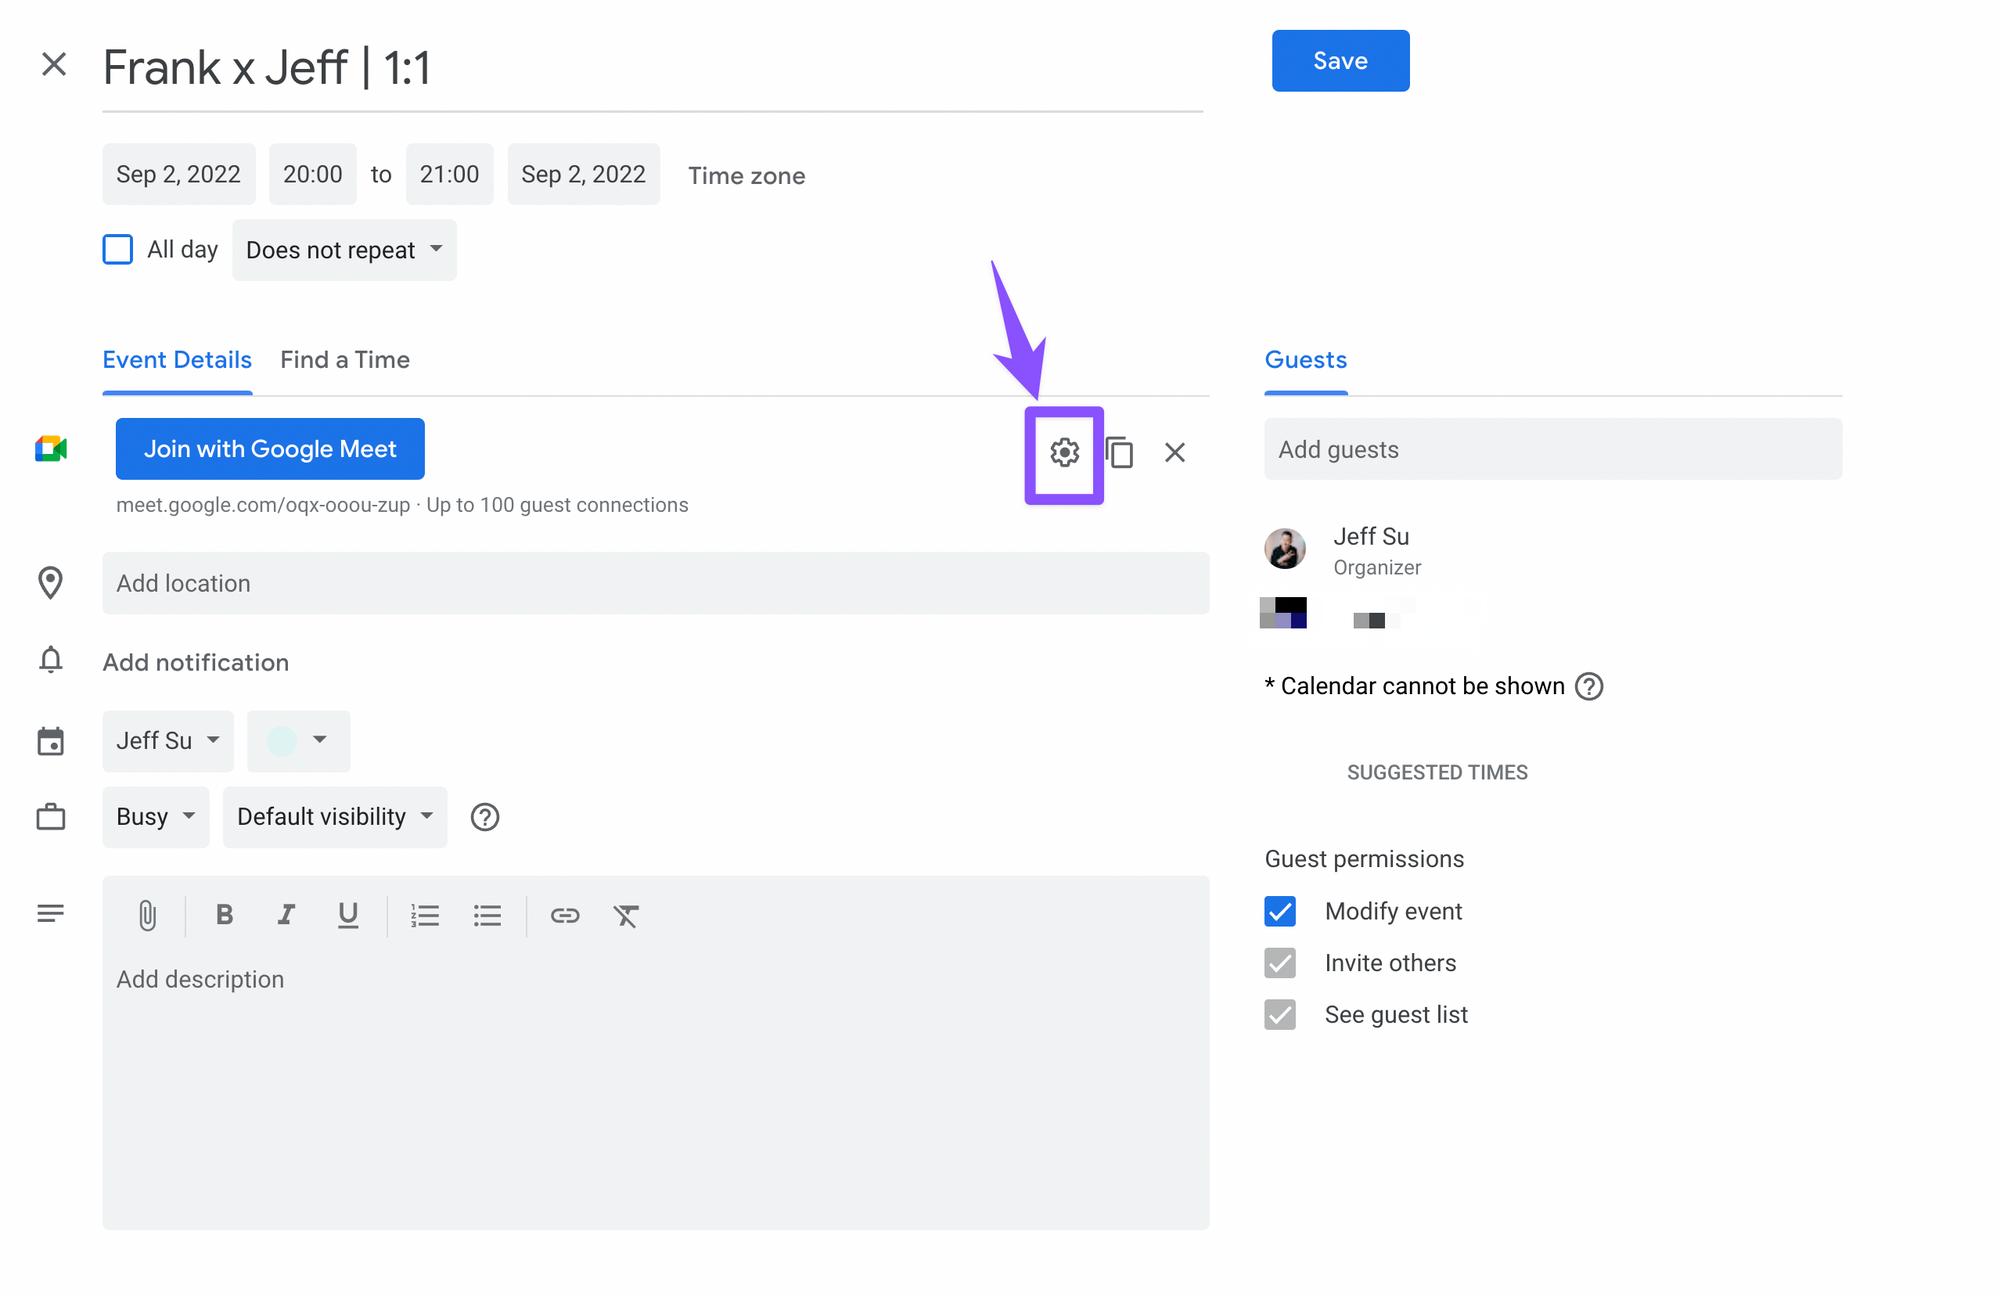2000x1296 pixels.
Task: Check the All day checkbox
Action: click(x=118, y=250)
